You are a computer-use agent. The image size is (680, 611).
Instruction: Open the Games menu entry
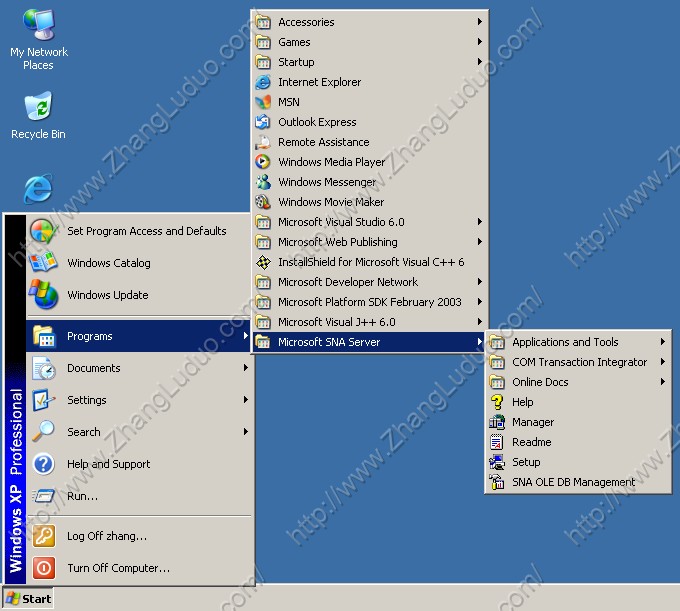369,42
